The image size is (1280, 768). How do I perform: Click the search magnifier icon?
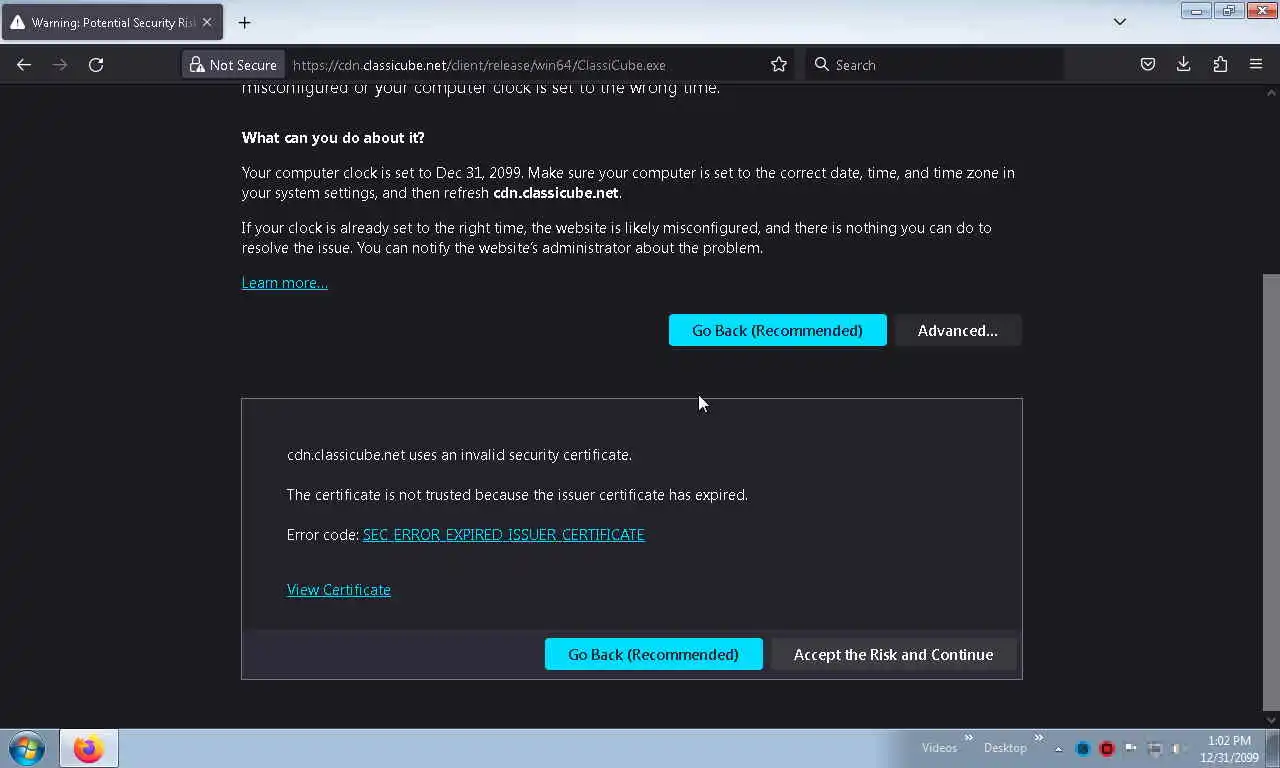(822, 64)
